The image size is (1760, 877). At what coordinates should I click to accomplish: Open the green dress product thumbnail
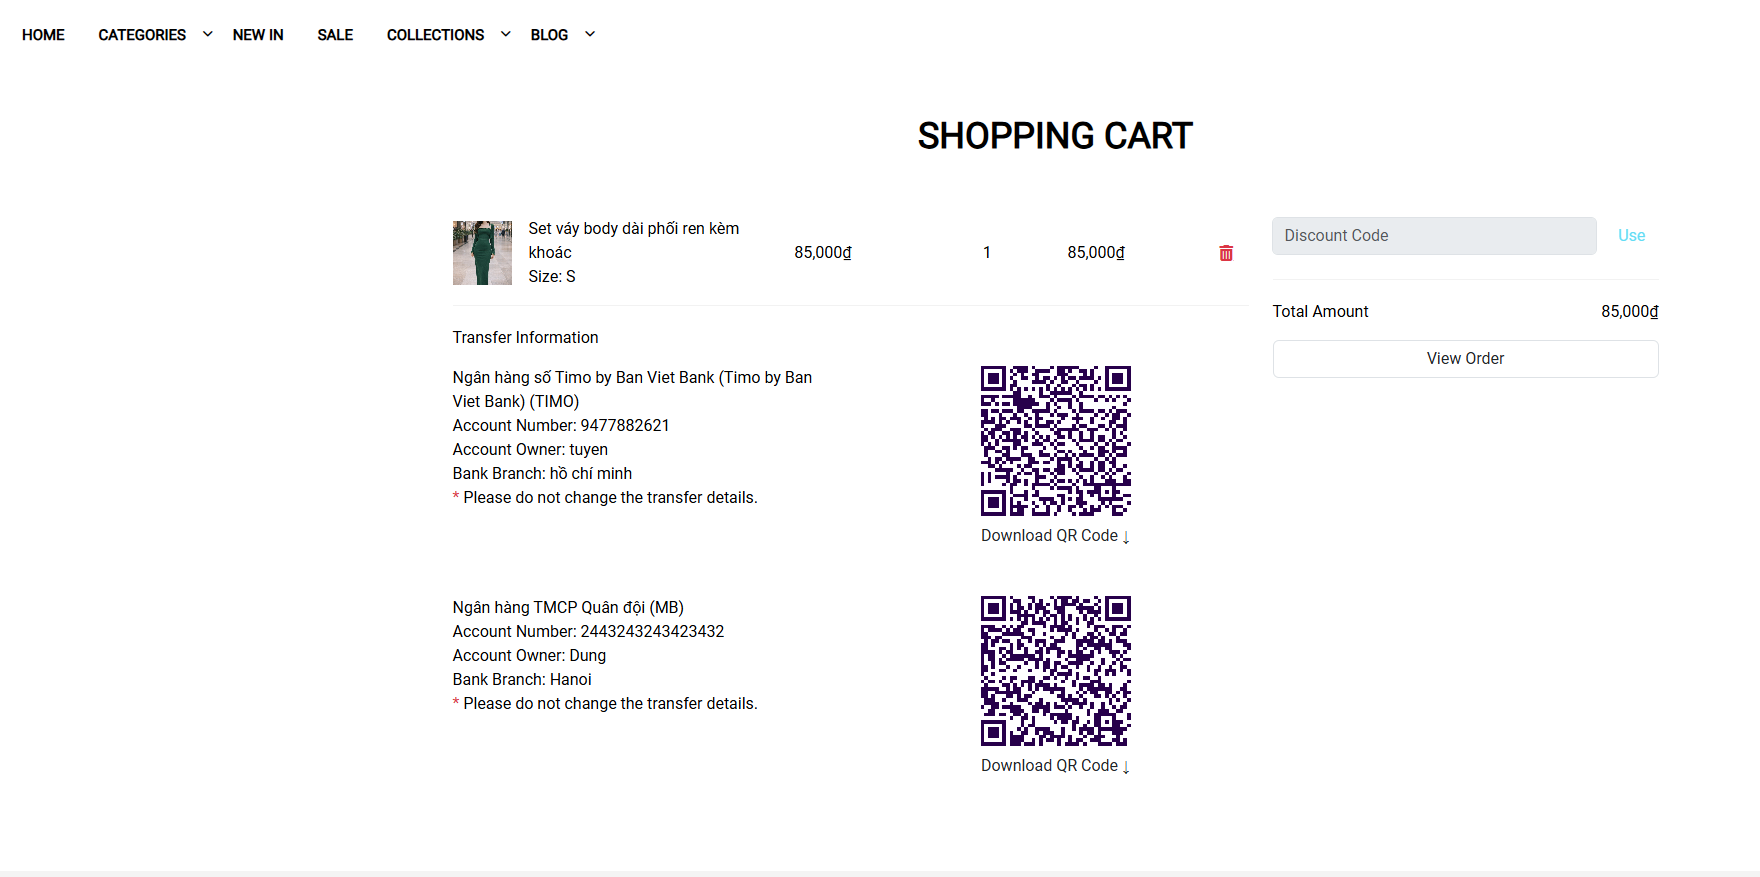pyautogui.click(x=482, y=253)
